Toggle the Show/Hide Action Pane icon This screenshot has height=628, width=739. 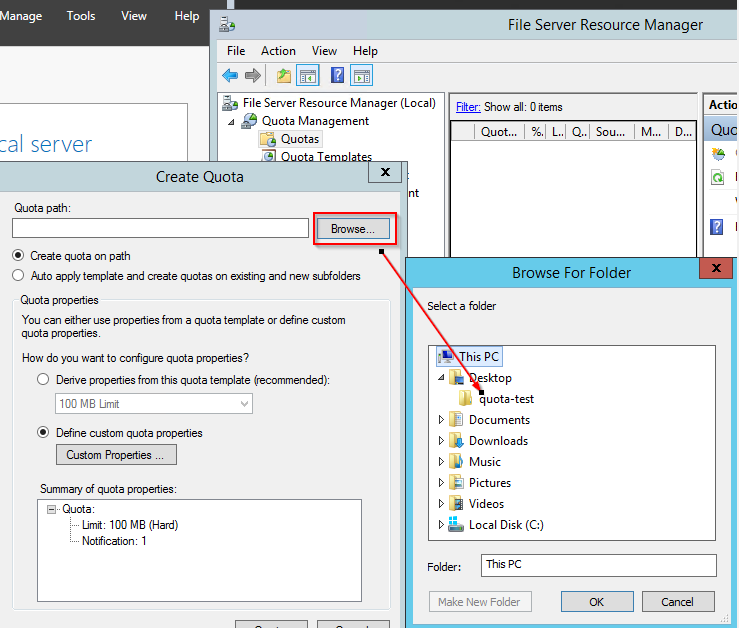pos(361,75)
